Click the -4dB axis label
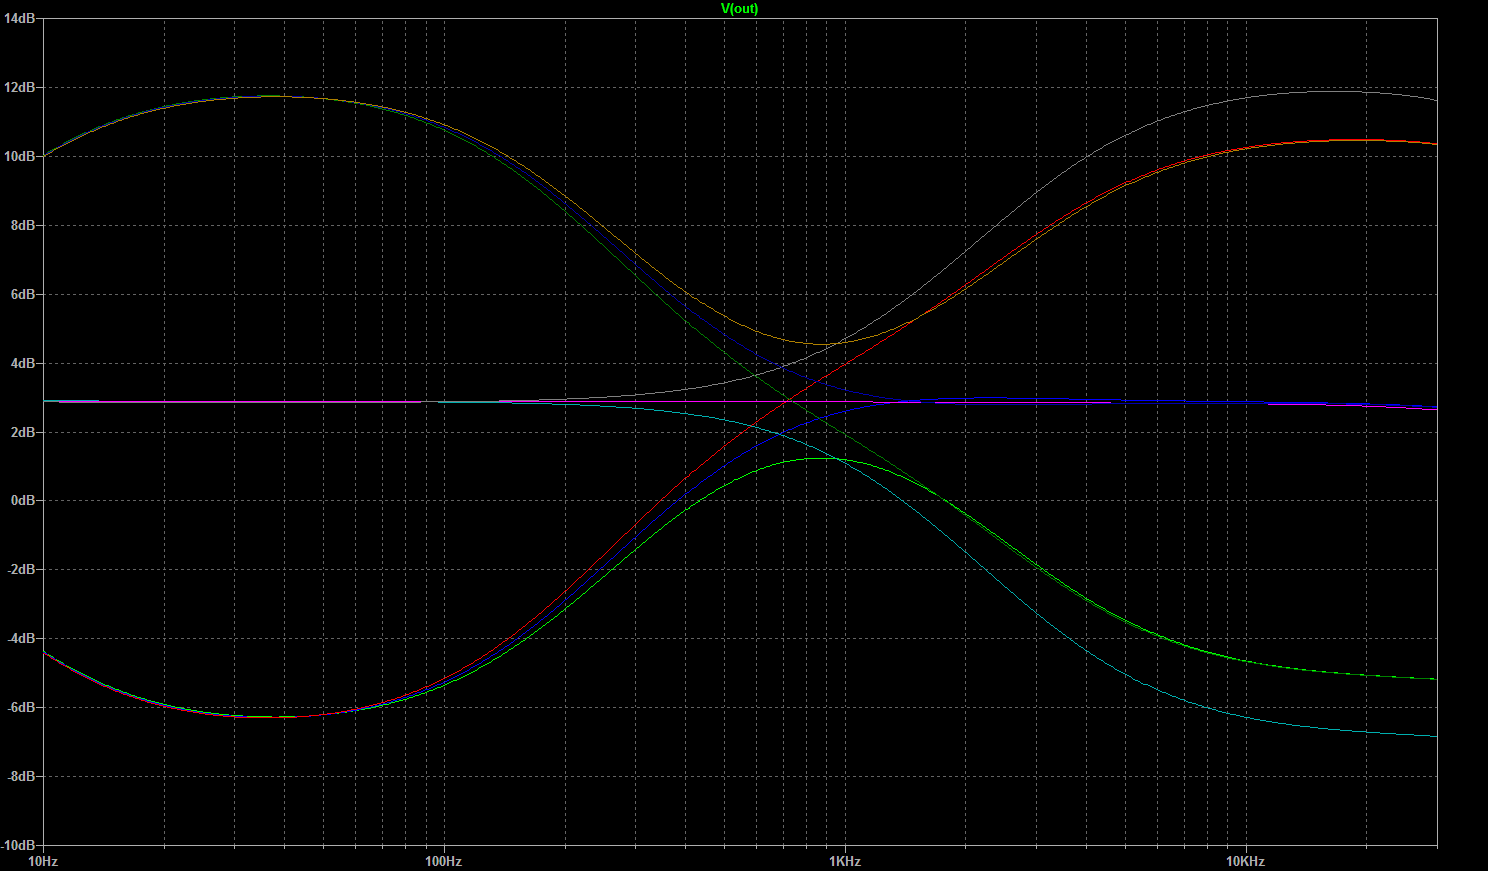 [21, 639]
